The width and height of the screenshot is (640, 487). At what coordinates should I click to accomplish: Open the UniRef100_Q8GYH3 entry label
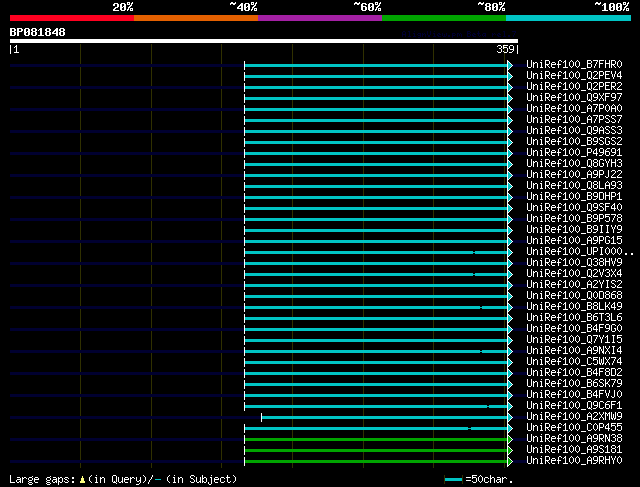574,164
